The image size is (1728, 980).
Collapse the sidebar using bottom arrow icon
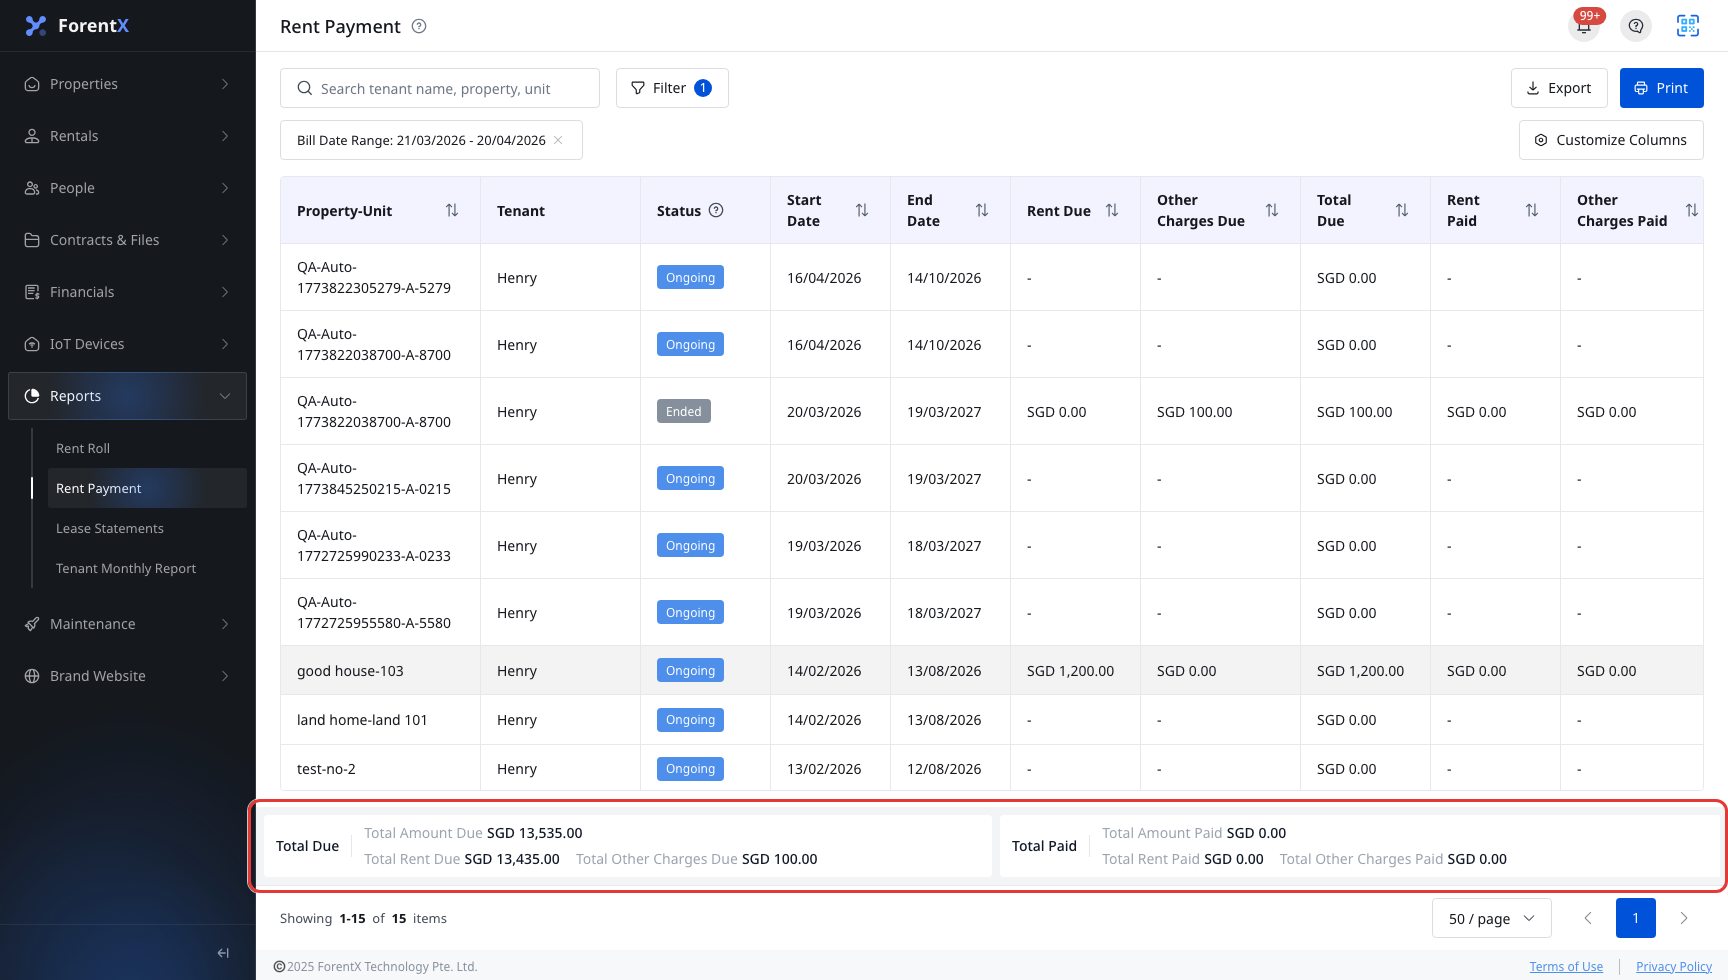tap(223, 953)
